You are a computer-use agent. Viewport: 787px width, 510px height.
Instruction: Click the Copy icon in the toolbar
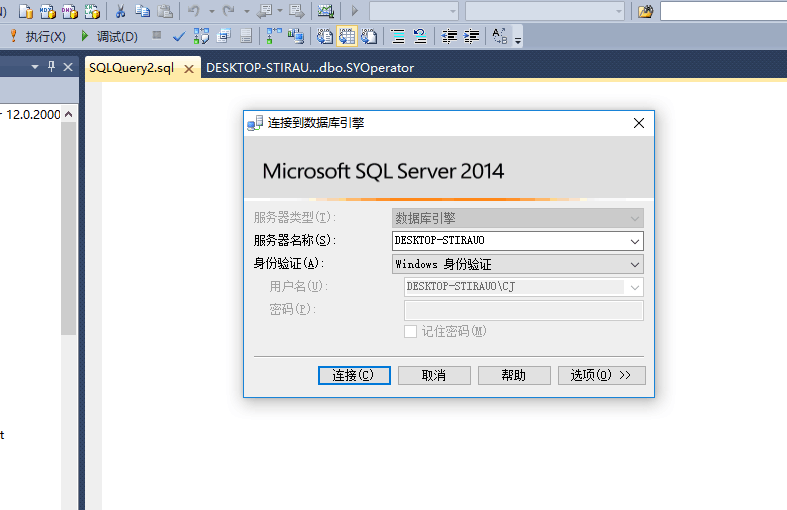pyautogui.click(x=143, y=11)
